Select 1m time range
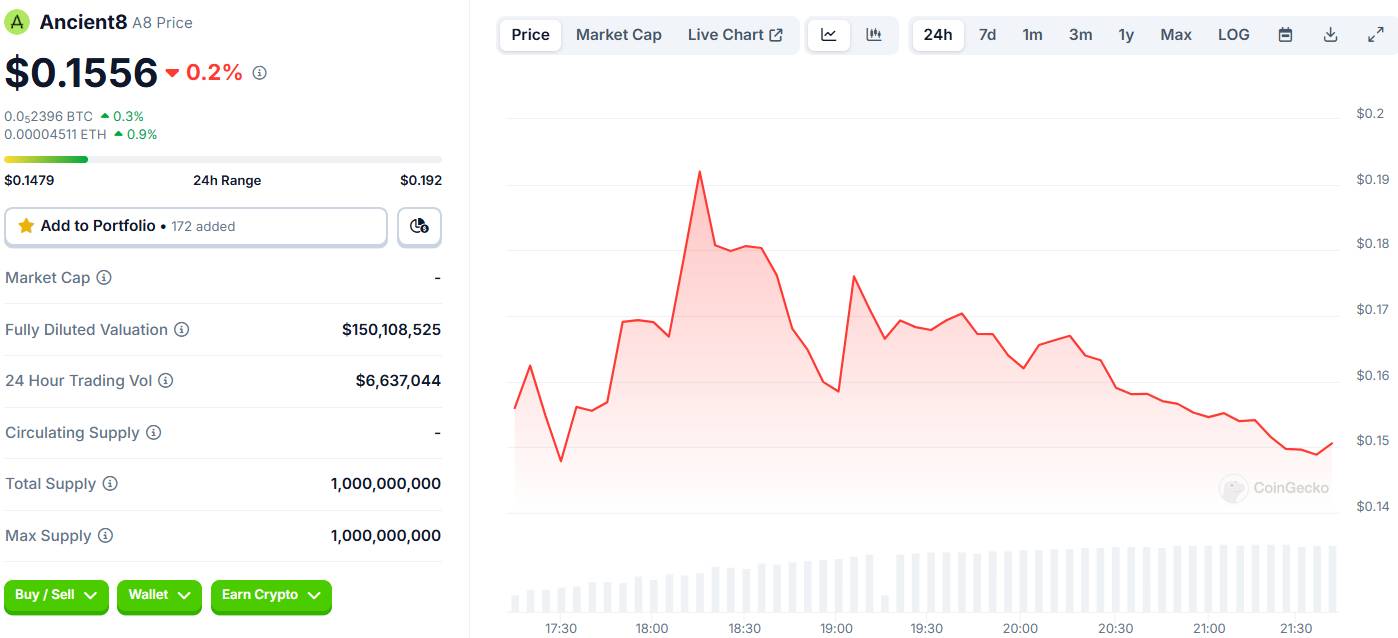Image resolution: width=1398 pixels, height=638 pixels. [x=1032, y=35]
